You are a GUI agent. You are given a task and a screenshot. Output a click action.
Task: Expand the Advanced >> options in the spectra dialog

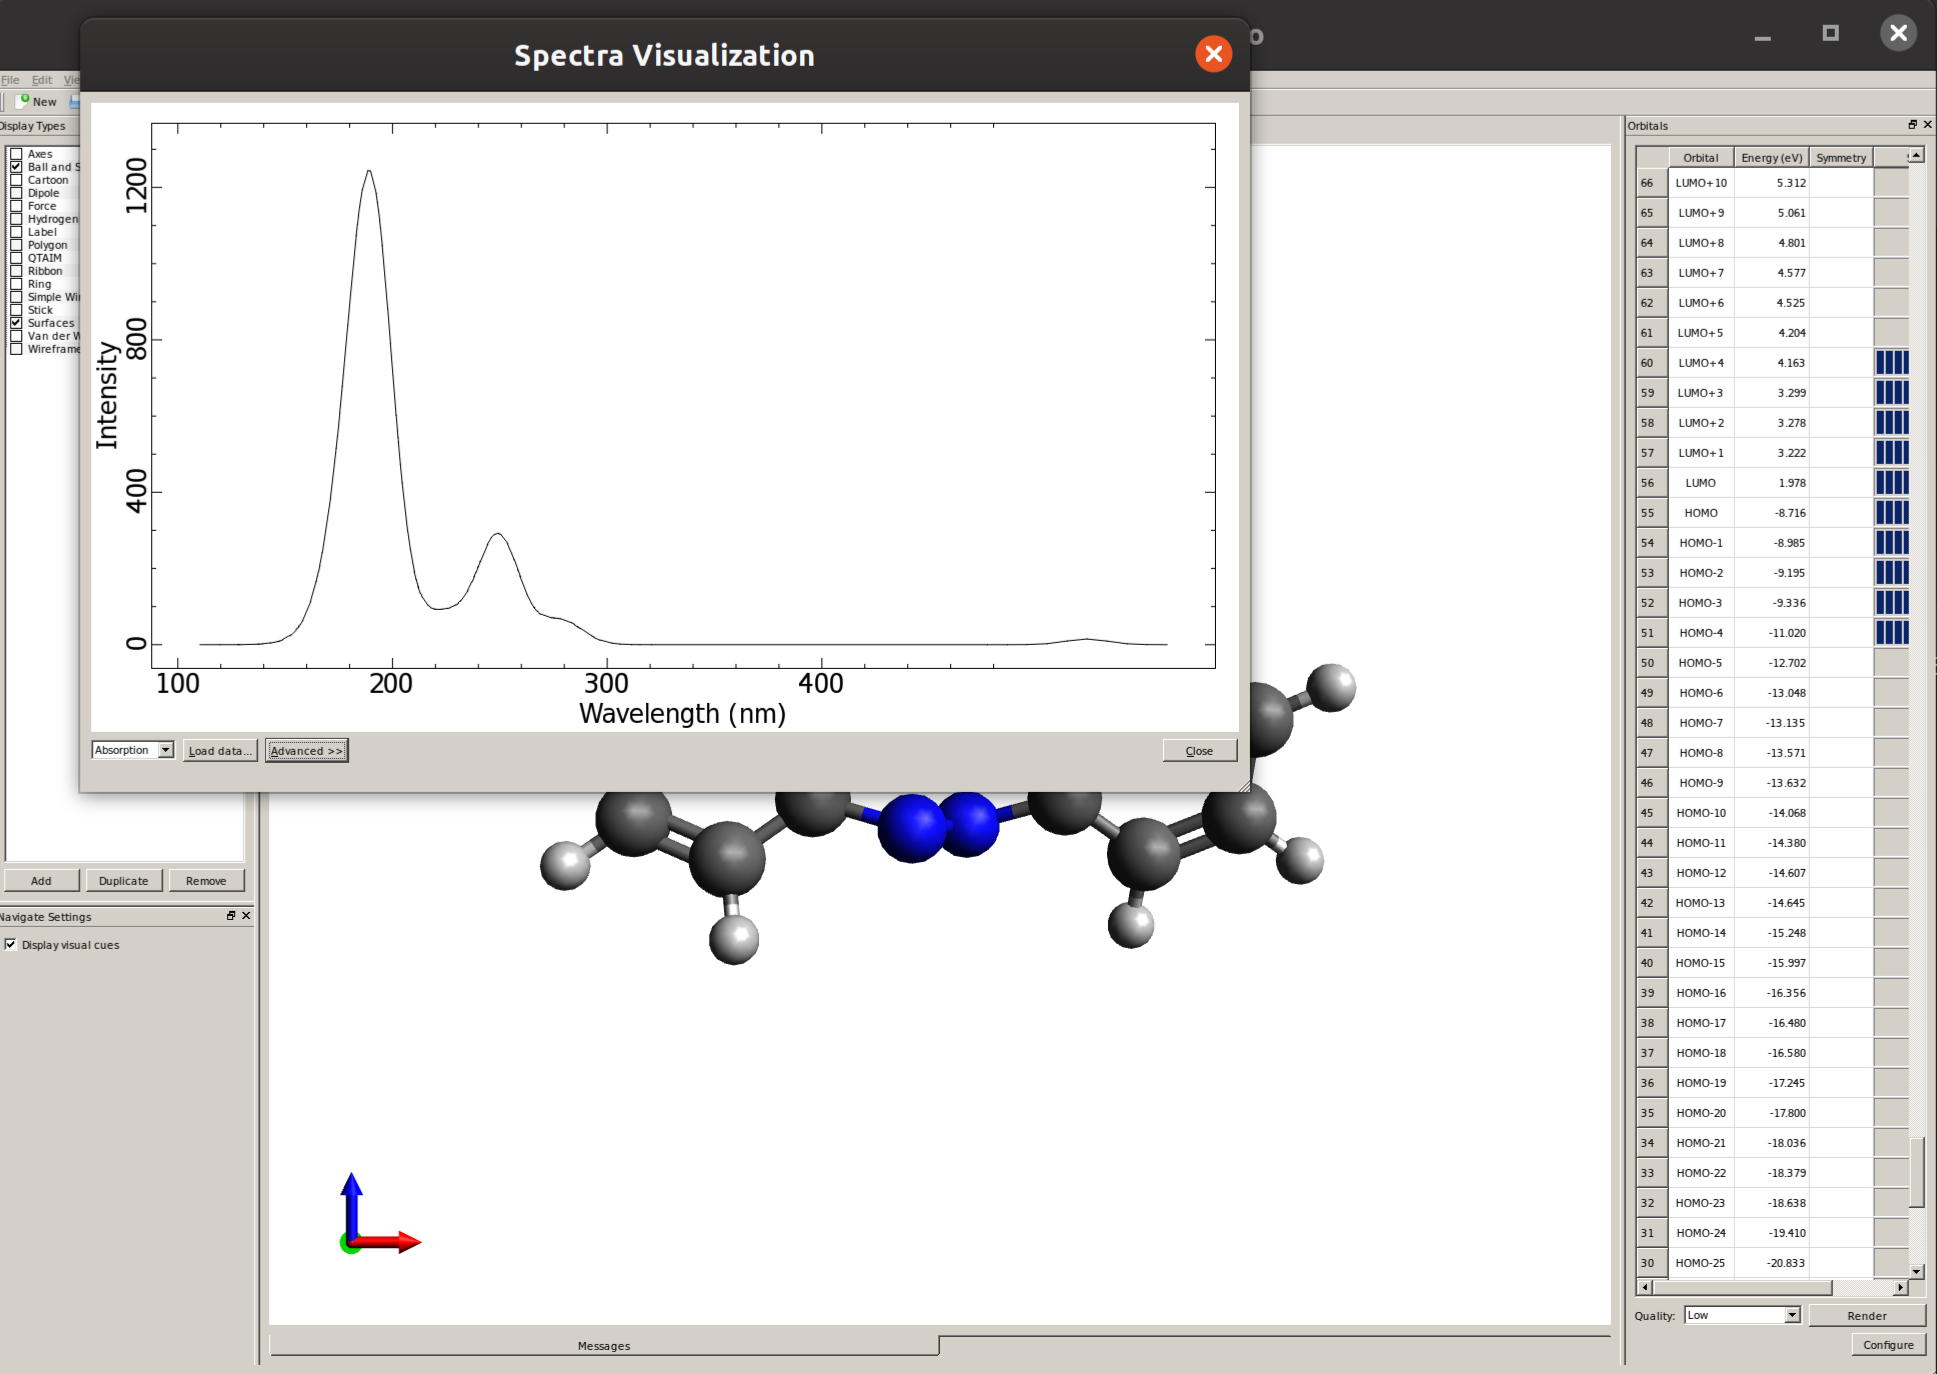pyautogui.click(x=306, y=751)
